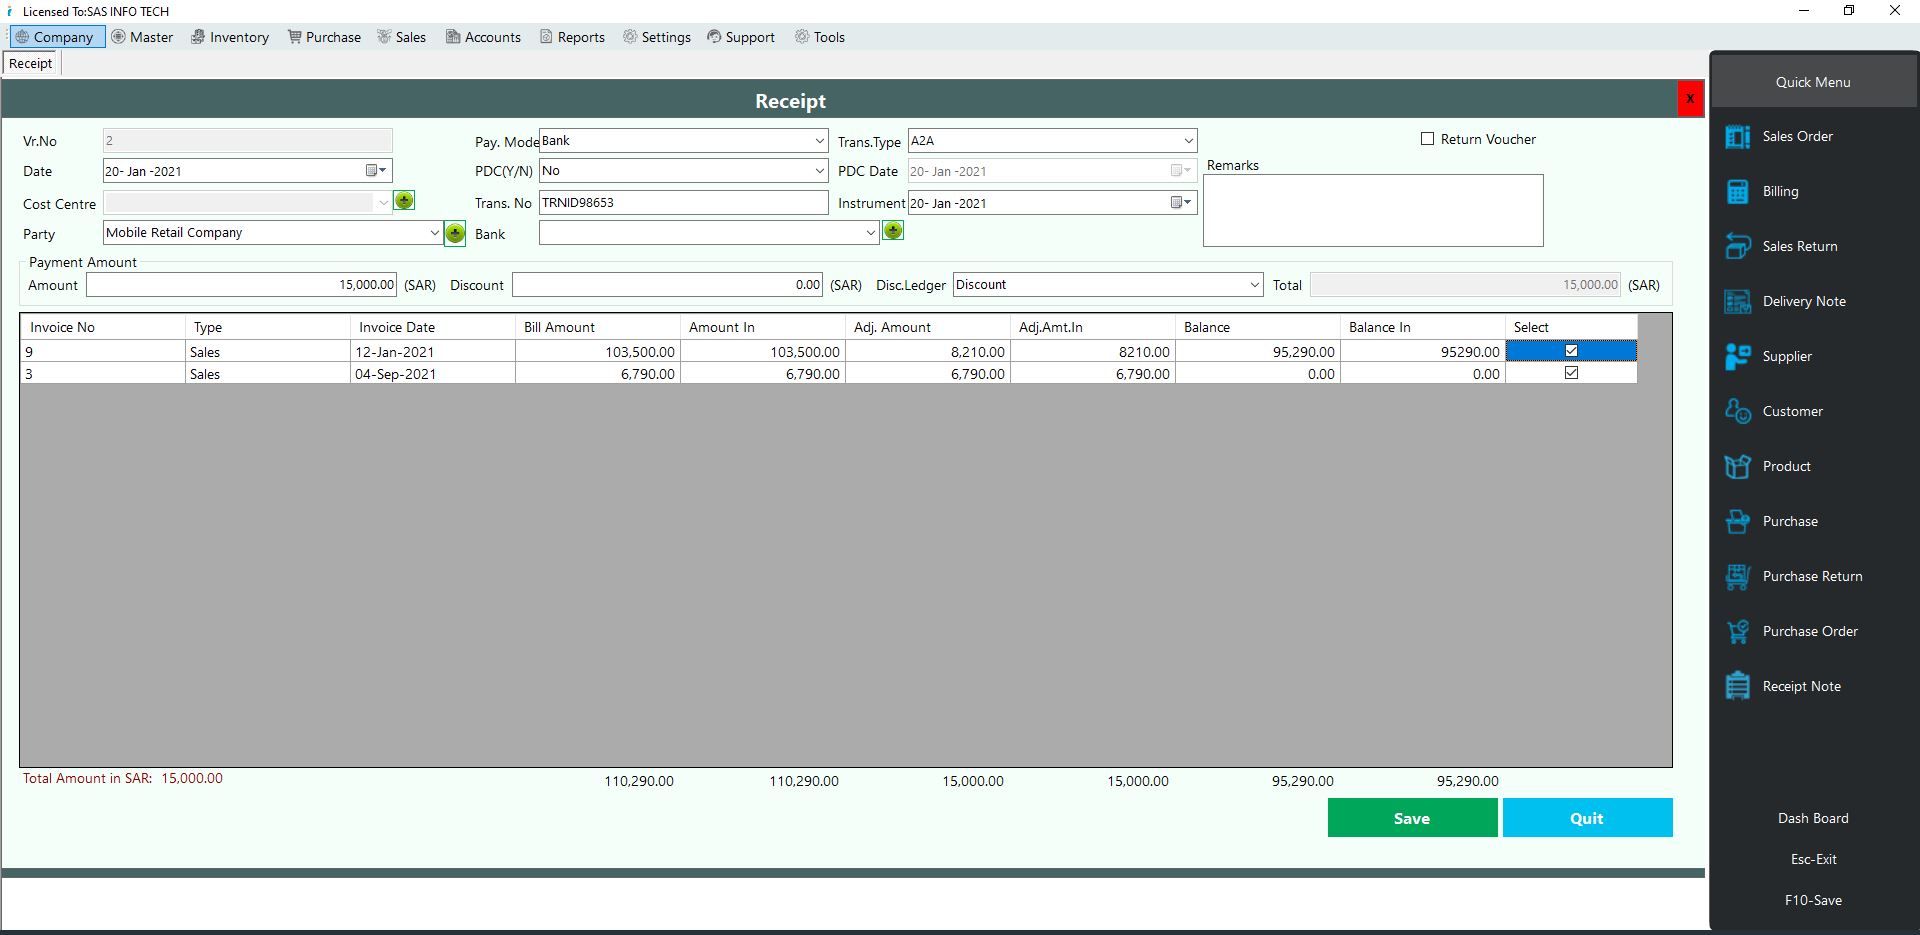Select the Receipt tab
This screenshot has height=935, width=1920.
pos(31,63)
